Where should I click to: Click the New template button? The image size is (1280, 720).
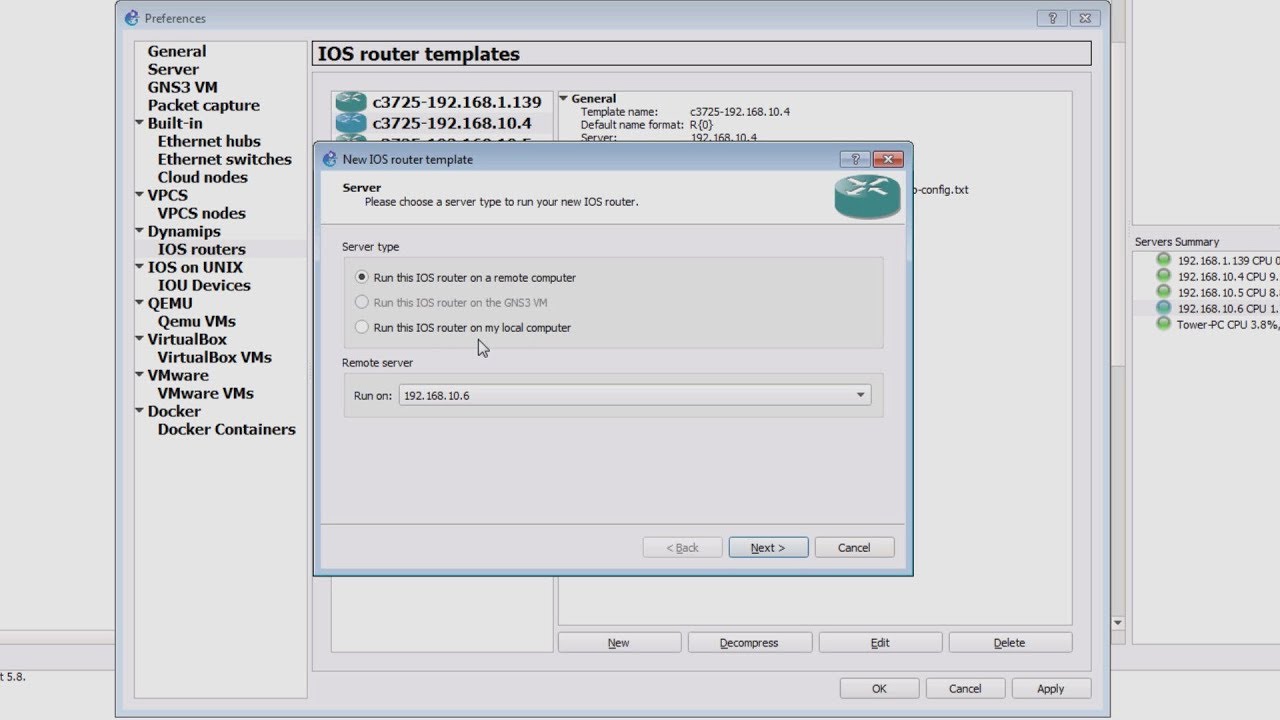[x=619, y=642]
